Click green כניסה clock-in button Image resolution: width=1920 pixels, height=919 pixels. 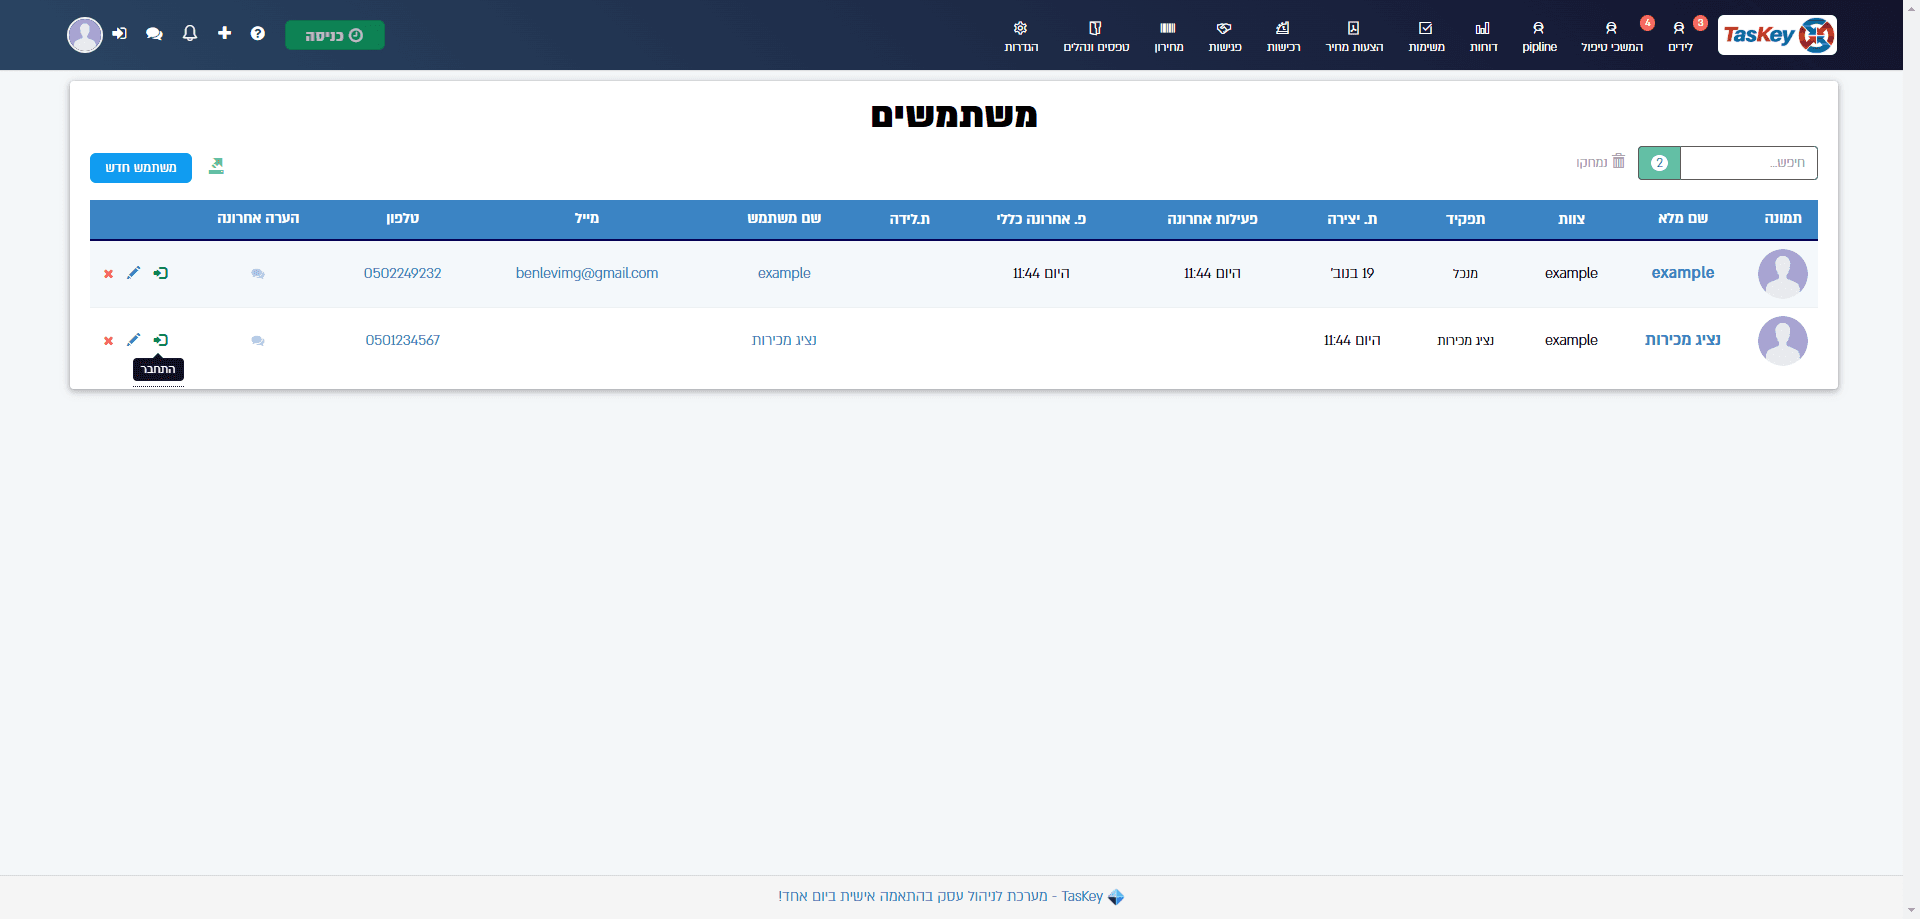pyautogui.click(x=335, y=35)
